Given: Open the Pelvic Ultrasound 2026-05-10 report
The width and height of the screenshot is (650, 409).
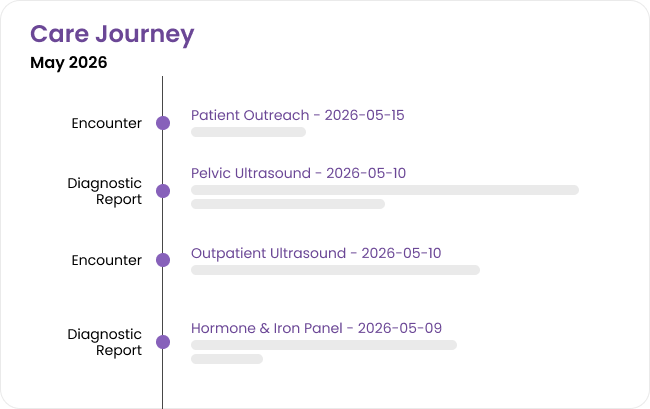Looking at the screenshot, I should (298, 173).
